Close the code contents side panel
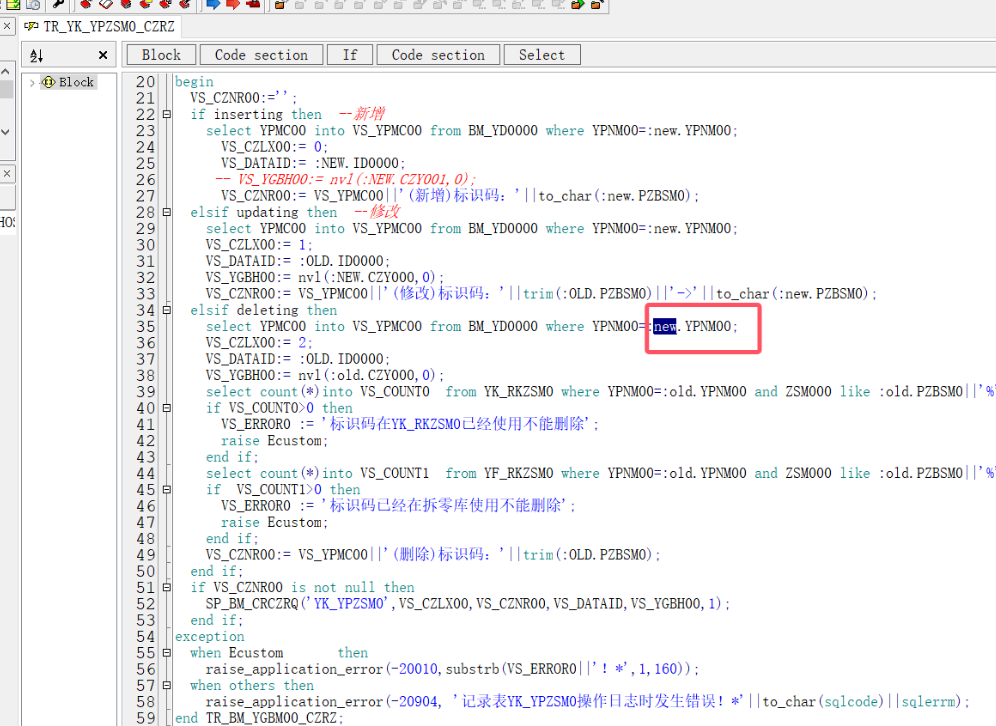Image resolution: width=996 pixels, height=726 pixels. [x=103, y=55]
